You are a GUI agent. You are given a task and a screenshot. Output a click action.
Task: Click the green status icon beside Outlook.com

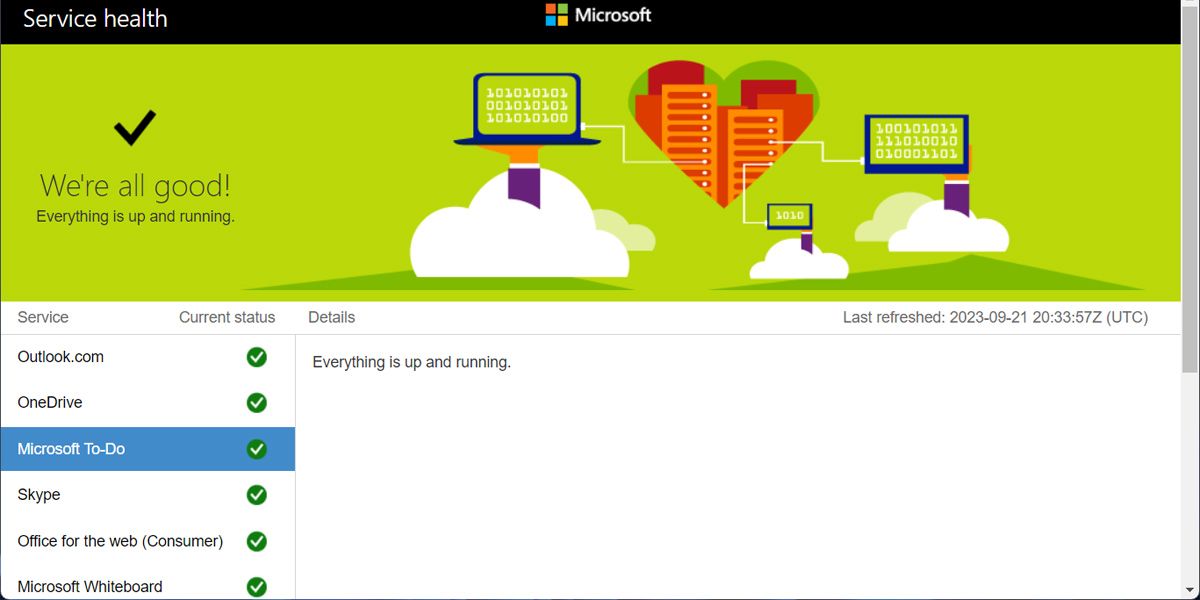[256, 357]
